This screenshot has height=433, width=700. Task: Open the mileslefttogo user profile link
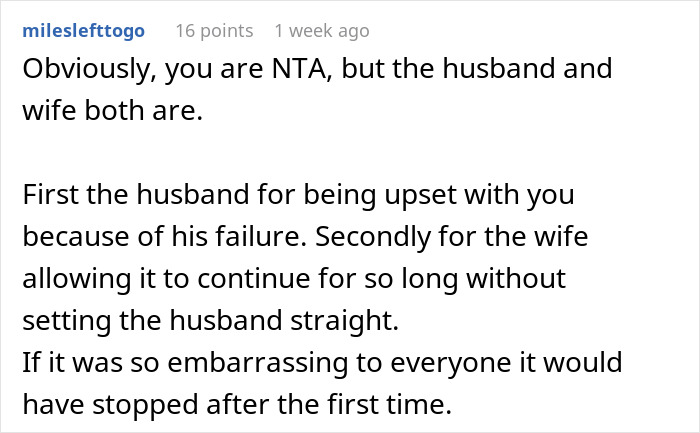pos(83,31)
